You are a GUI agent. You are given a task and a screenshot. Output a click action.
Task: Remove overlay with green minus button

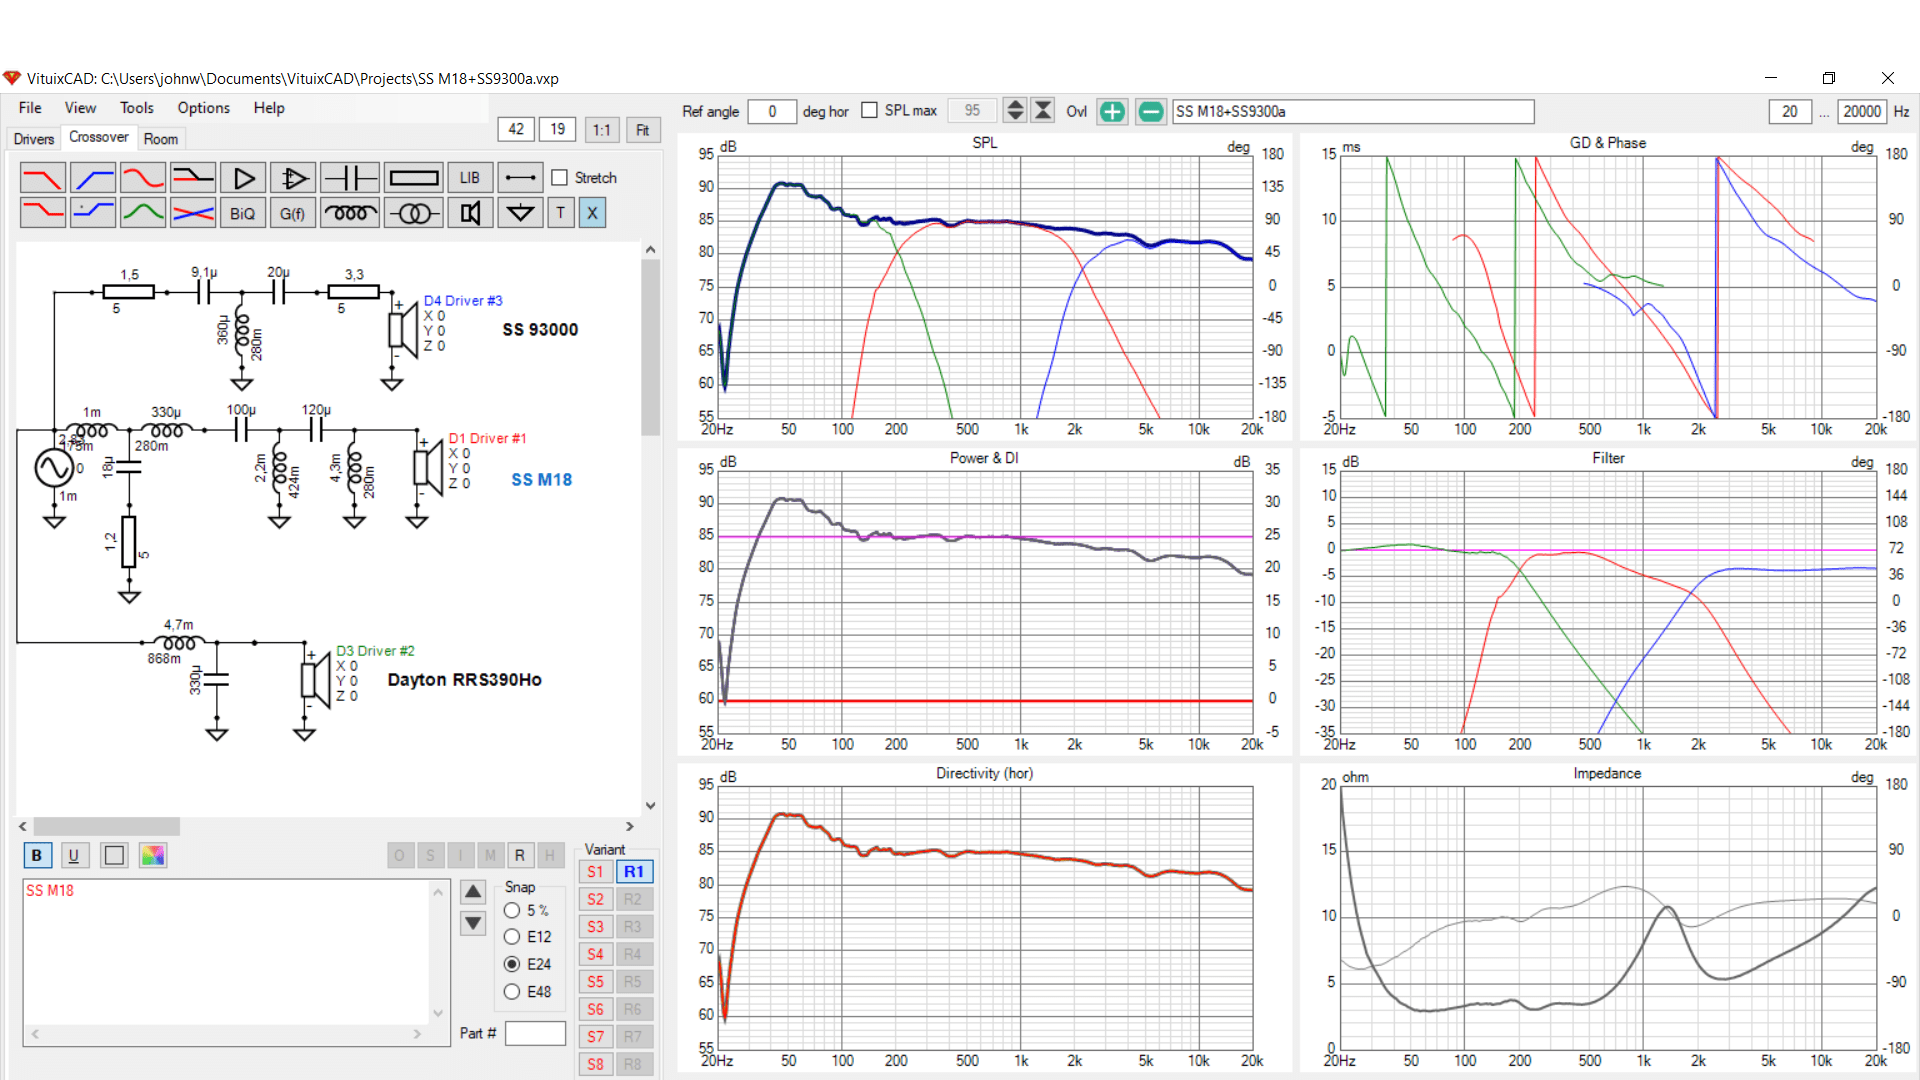1151,111
